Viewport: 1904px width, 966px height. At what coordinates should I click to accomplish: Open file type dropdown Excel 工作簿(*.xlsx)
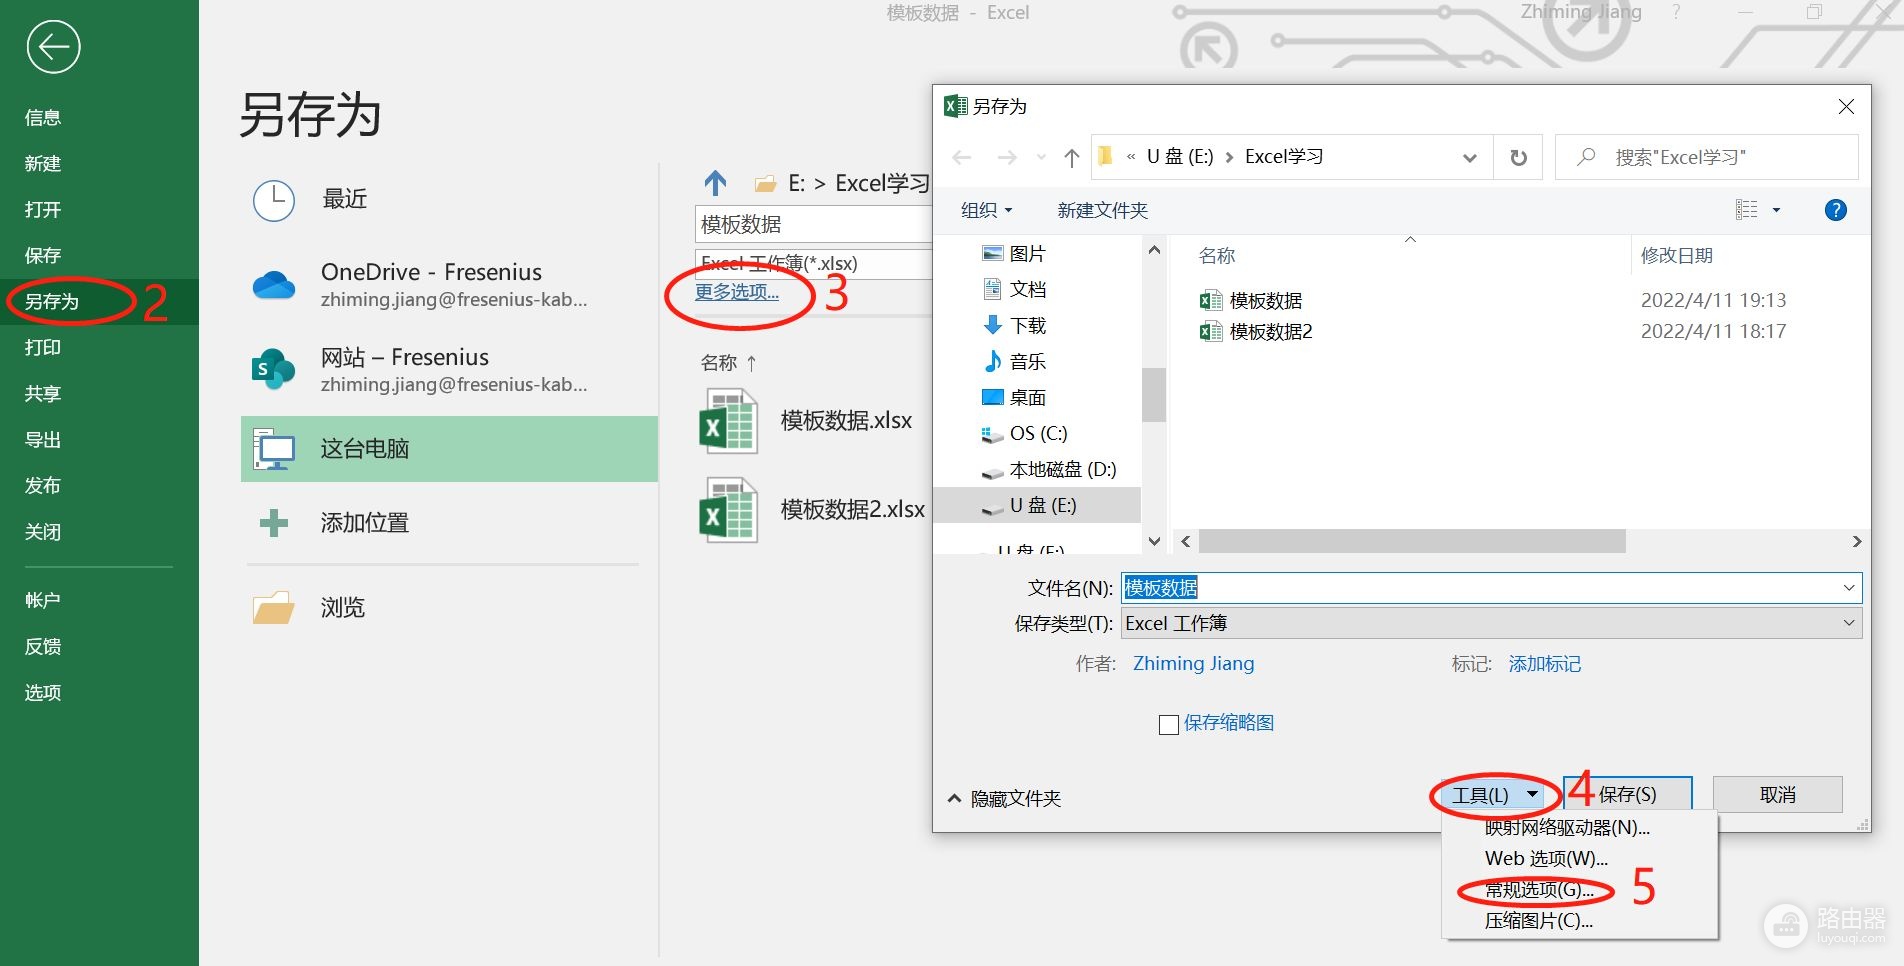pyautogui.click(x=813, y=263)
